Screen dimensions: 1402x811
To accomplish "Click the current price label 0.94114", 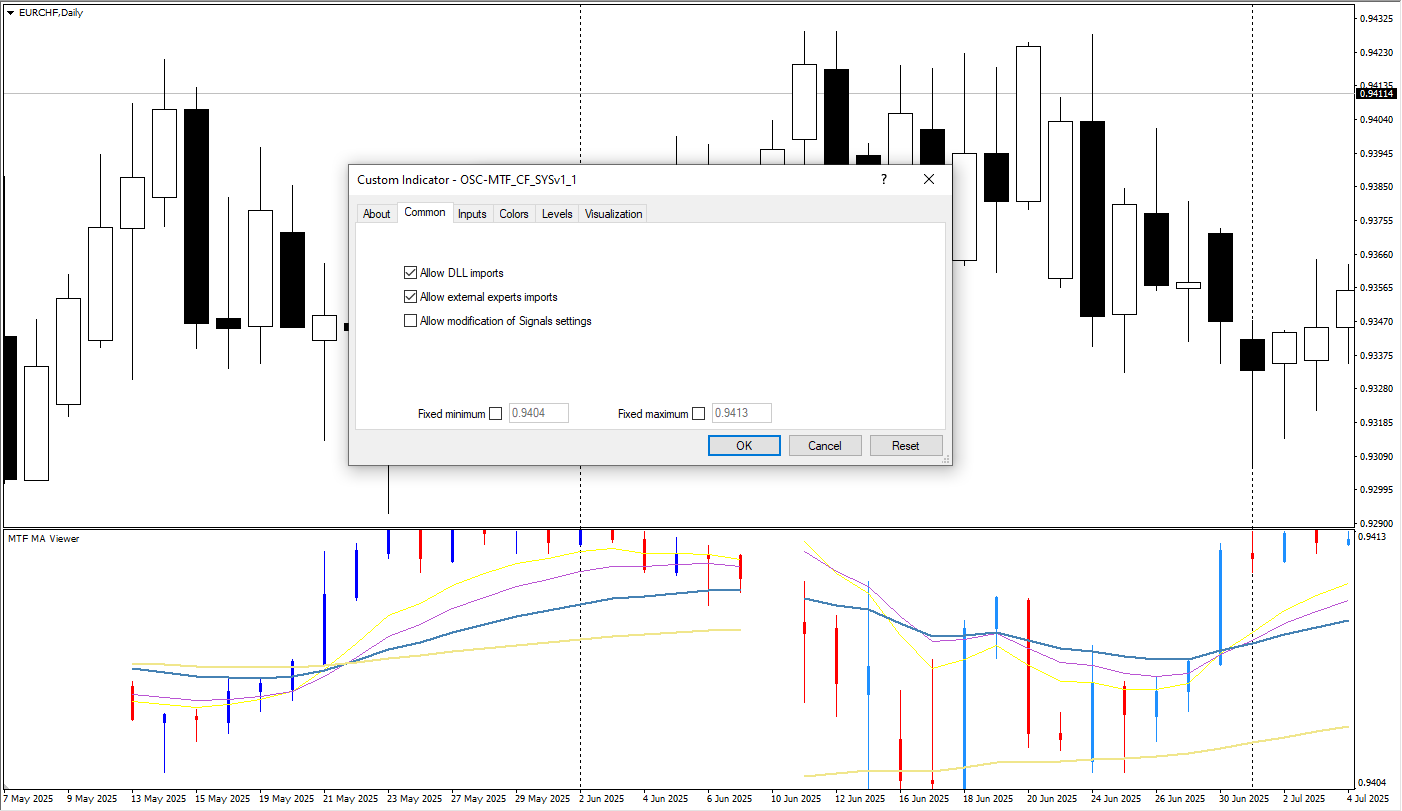I will 1376,93.
